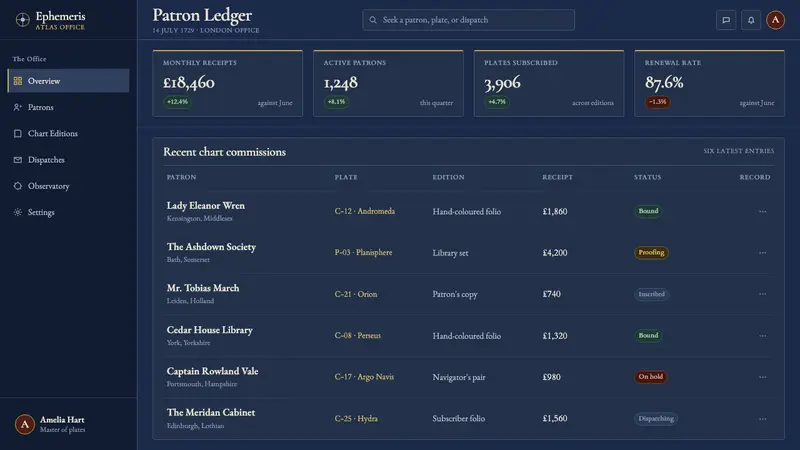Screen dimensions: 800x450
Task: Click the Status column header
Action: (647, 177)
